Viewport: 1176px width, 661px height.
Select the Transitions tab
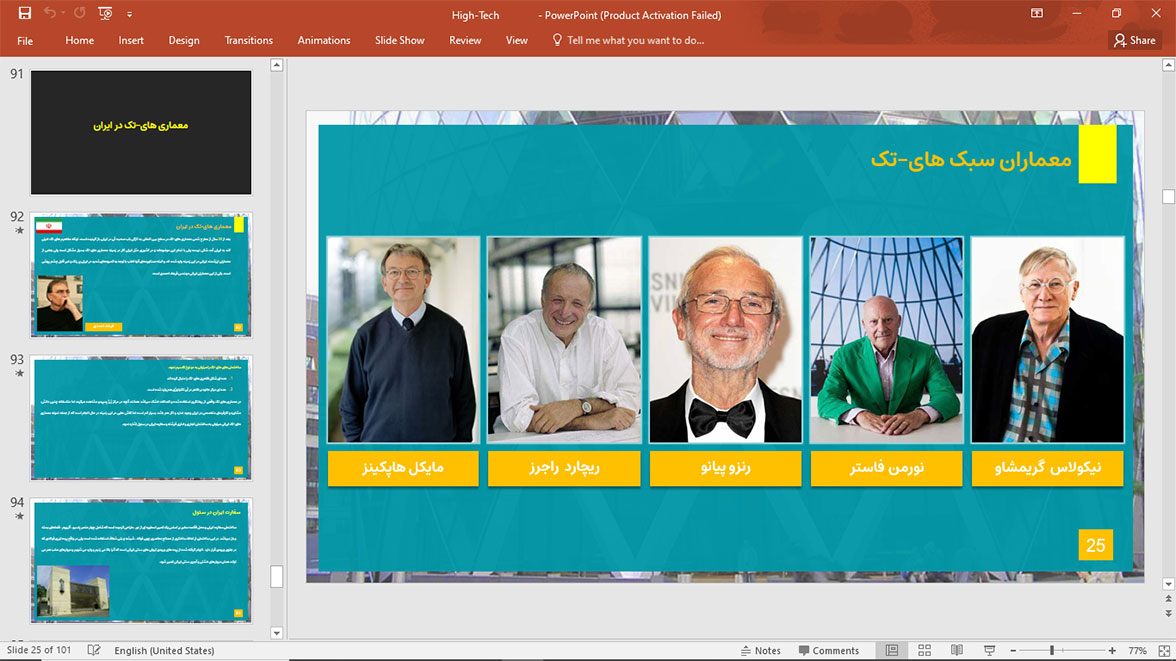pos(249,41)
